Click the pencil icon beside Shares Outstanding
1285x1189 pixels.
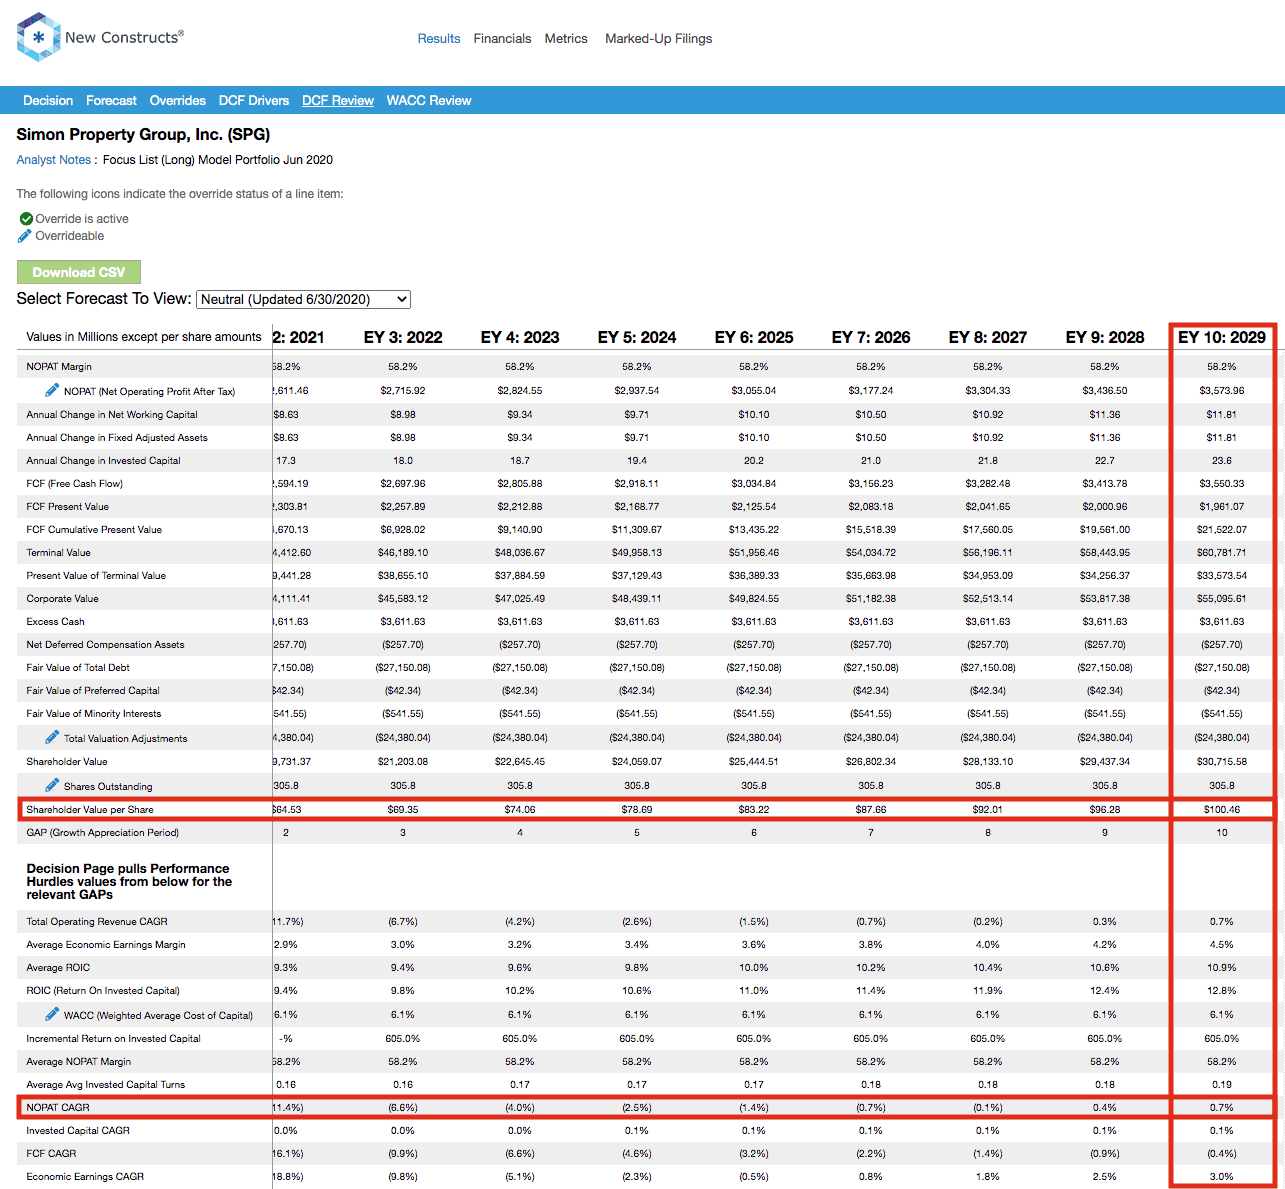click(52, 785)
